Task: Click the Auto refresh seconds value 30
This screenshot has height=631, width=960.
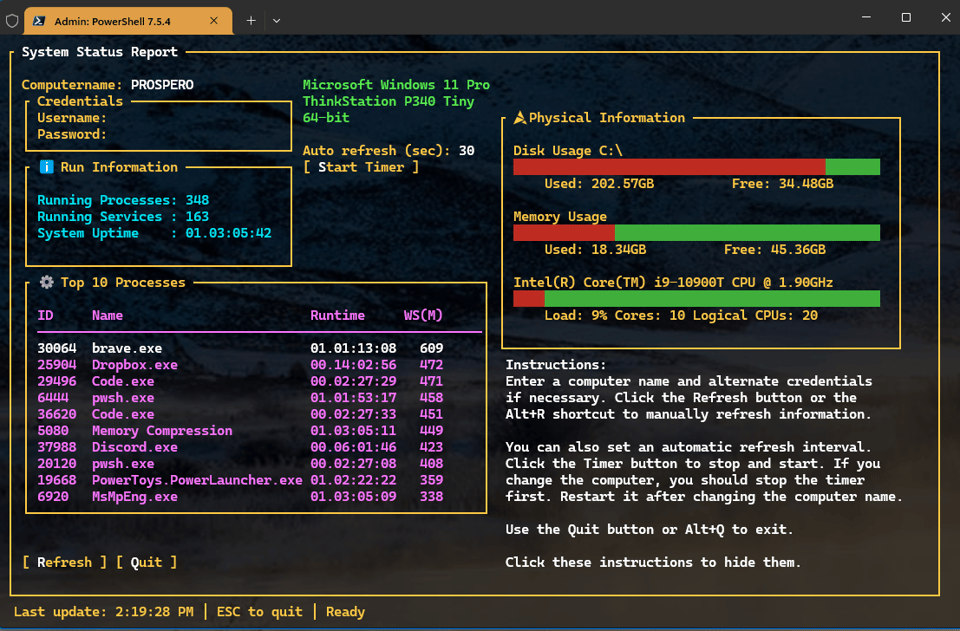Action: 466,150
